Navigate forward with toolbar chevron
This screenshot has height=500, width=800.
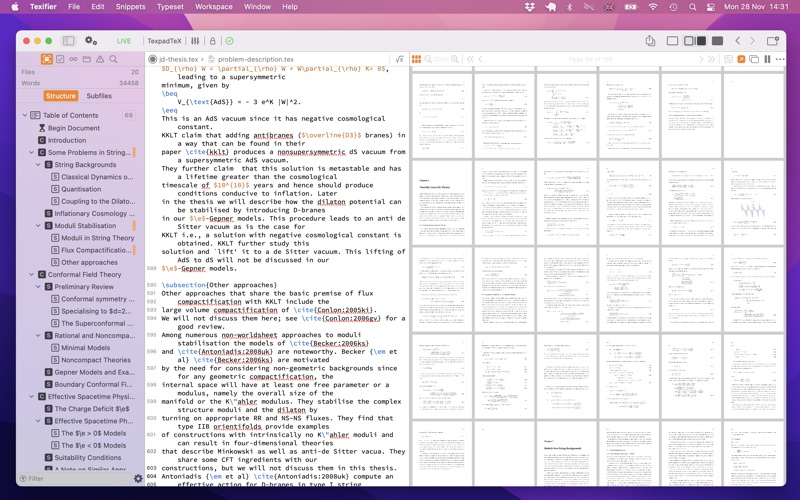point(752,41)
